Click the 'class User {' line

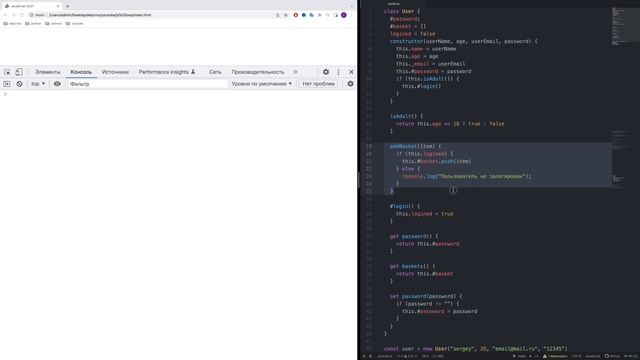point(402,11)
